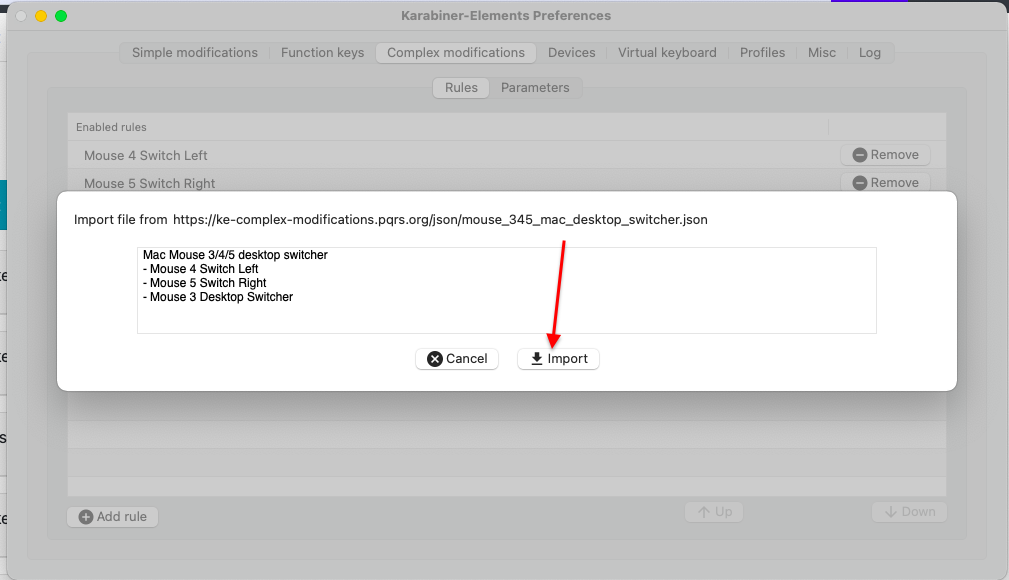
Task: Open the Log tab
Action: tap(869, 53)
